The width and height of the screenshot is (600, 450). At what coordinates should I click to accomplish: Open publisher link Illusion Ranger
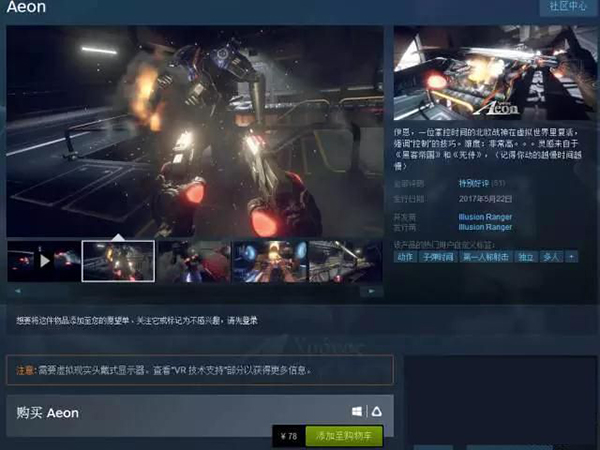click(x=485, y=227)
